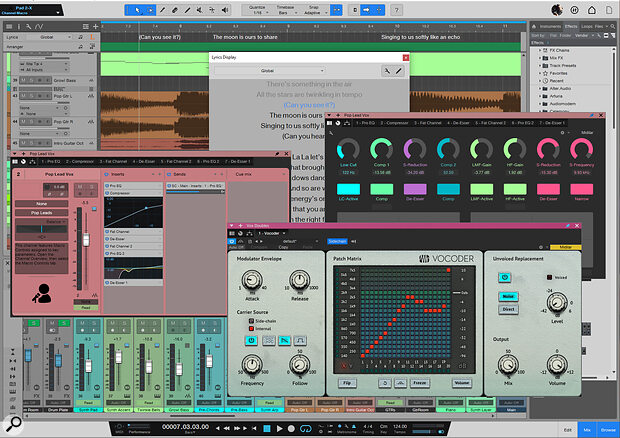Toggle LC-Active cyan macro button
The image size is (620, 438).
(348, 189)
